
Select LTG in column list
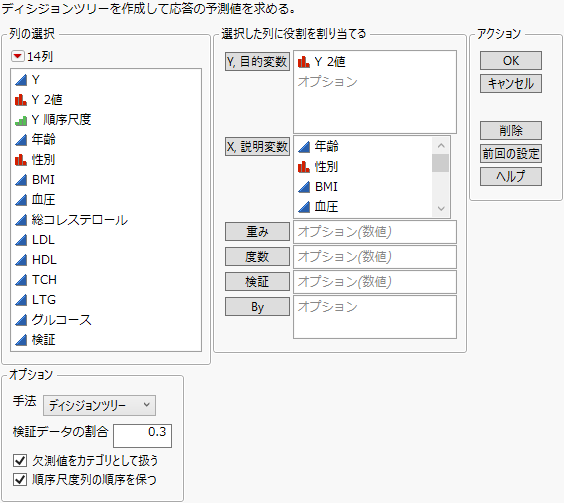tap(44, 300)
